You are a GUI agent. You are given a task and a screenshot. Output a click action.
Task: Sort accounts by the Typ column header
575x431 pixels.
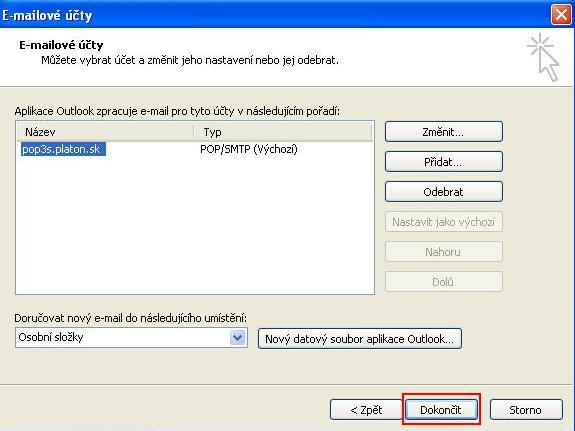[x=283, y=132]
